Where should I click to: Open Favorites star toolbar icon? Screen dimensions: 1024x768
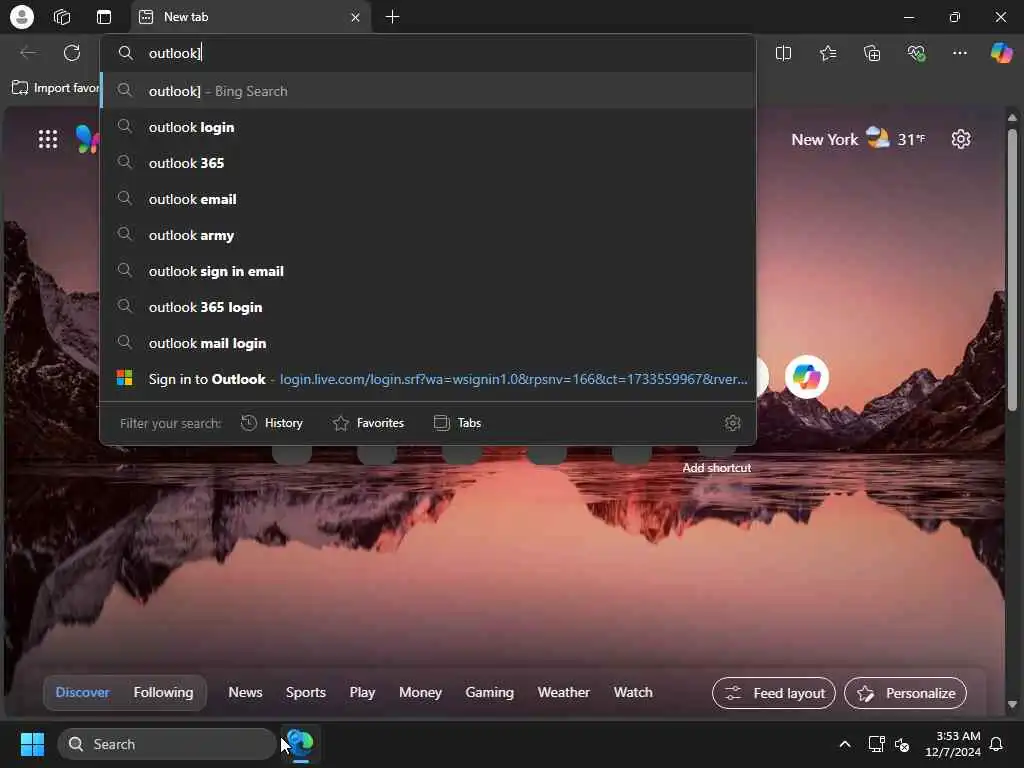click(828, 53)
